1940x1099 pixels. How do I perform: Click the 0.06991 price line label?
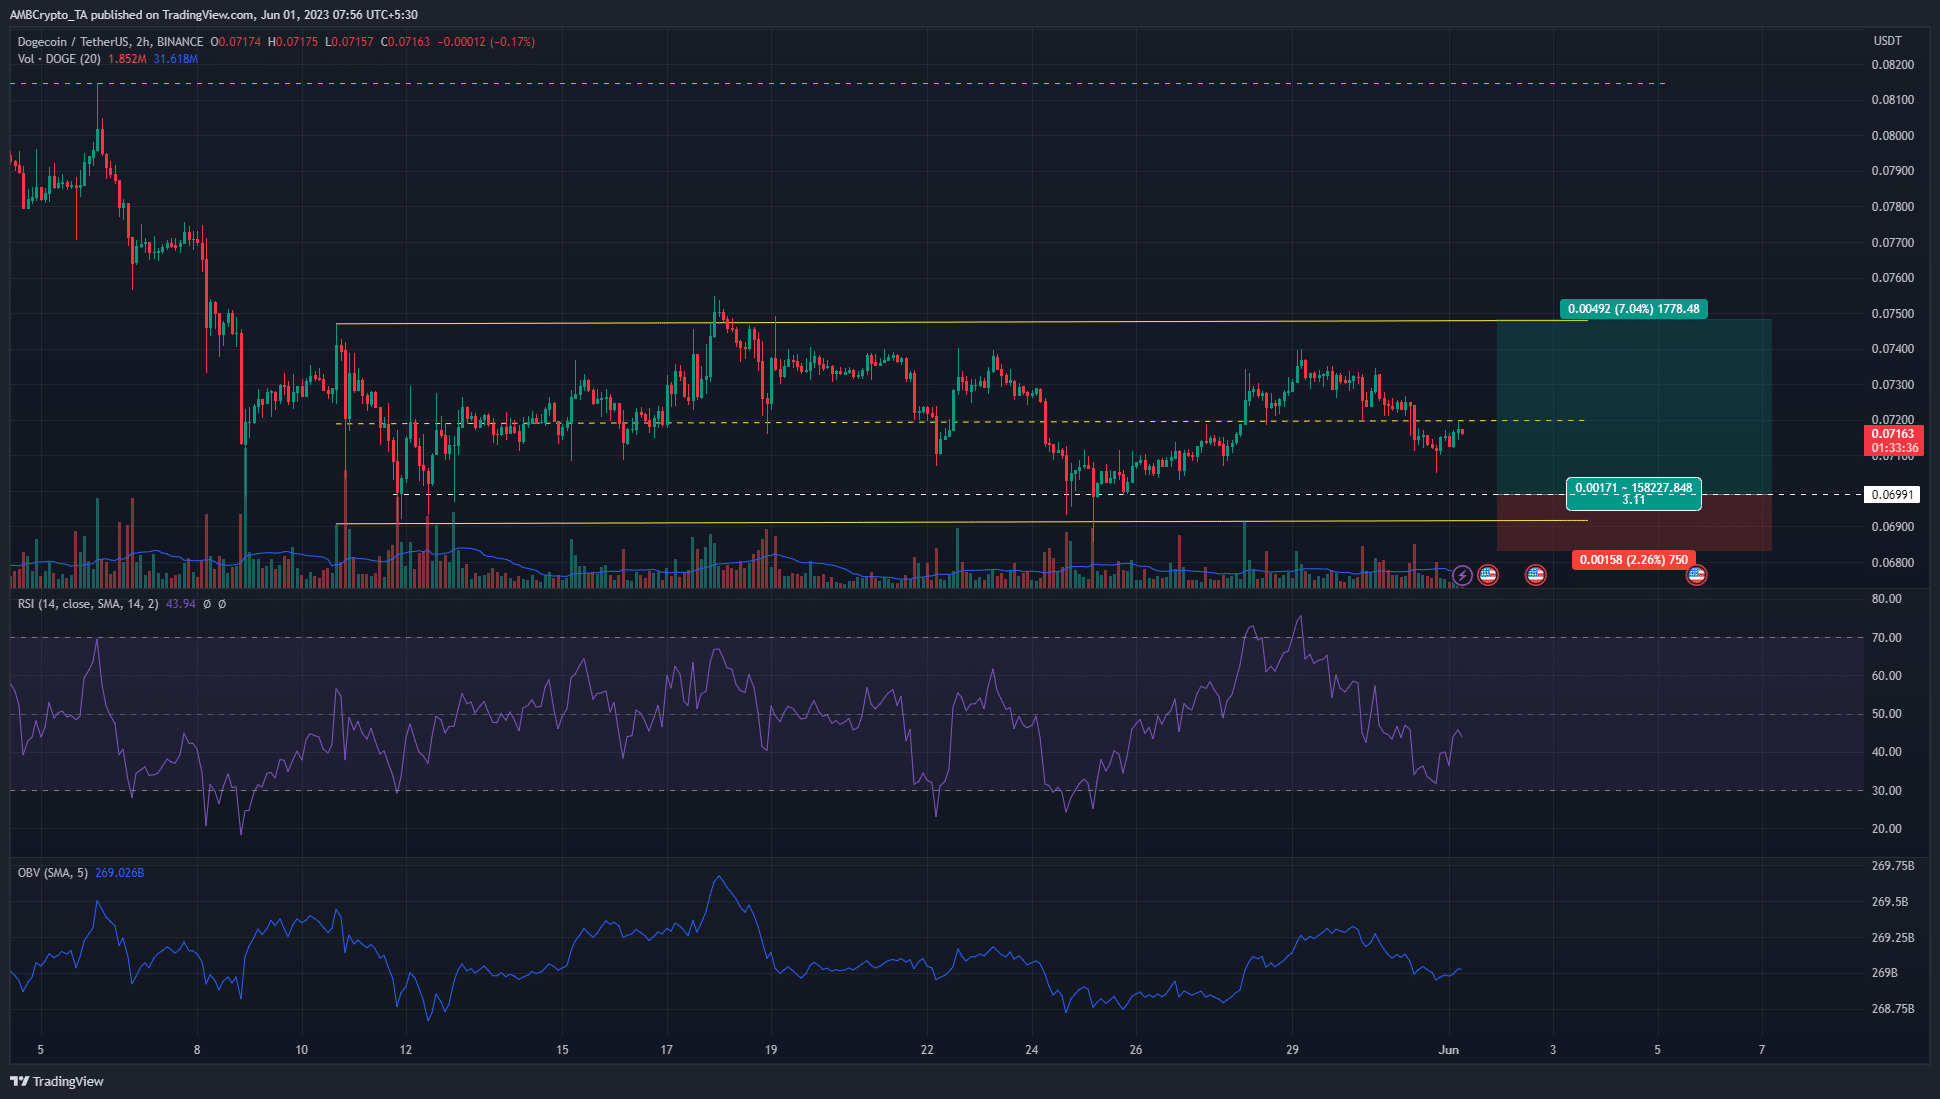(x=1892, y=495)
